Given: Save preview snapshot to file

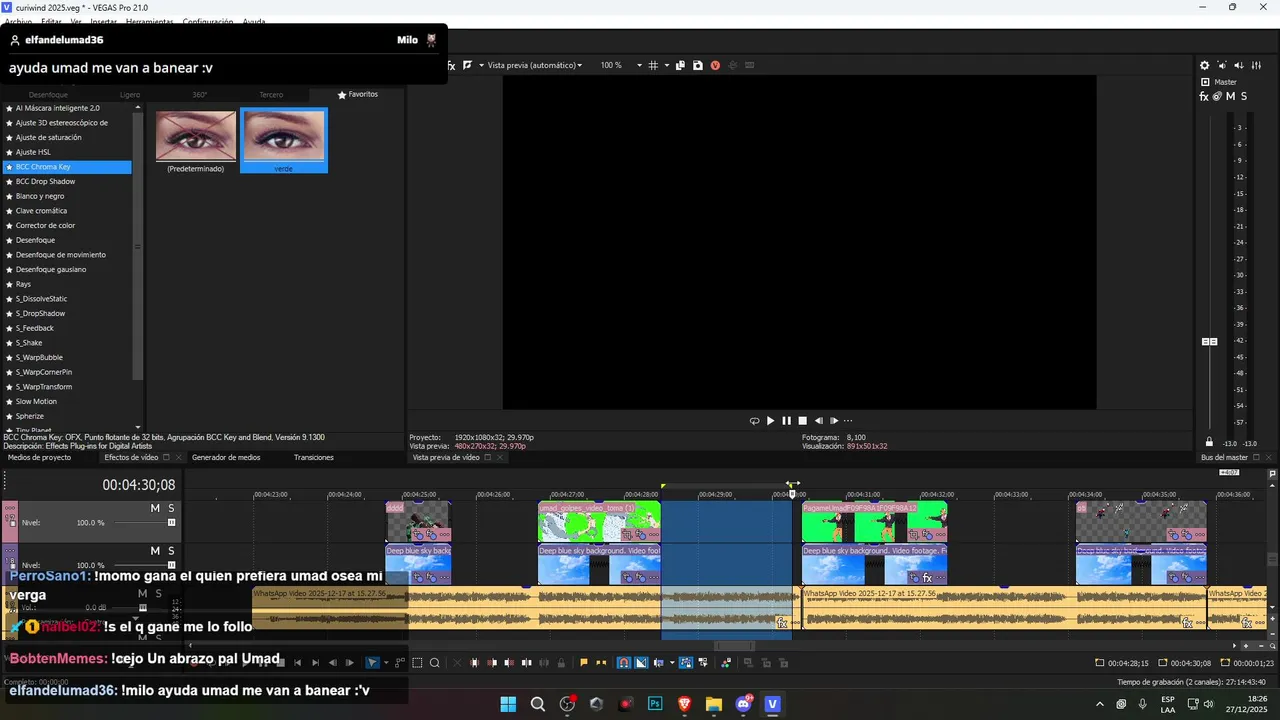Looking at the screenshot, I should coord(697,65).
